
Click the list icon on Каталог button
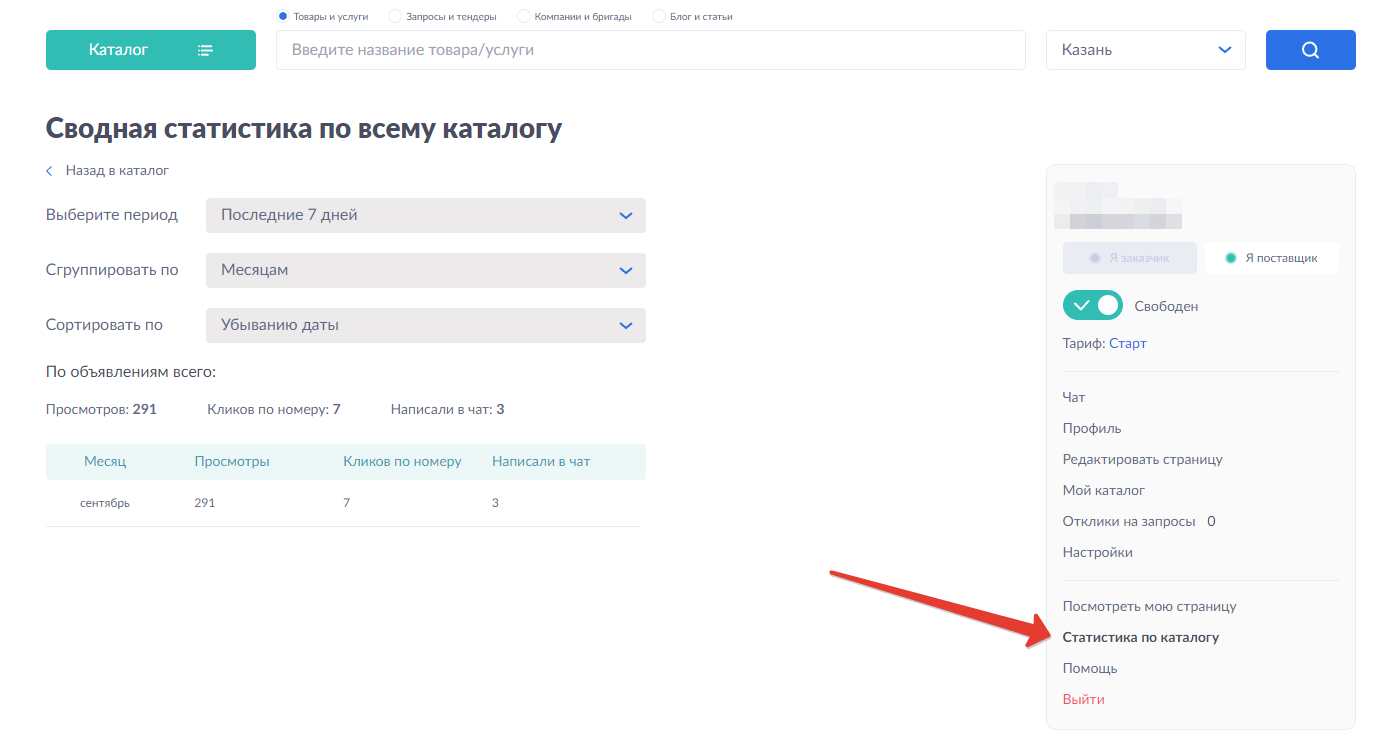(x=205, y=50)
